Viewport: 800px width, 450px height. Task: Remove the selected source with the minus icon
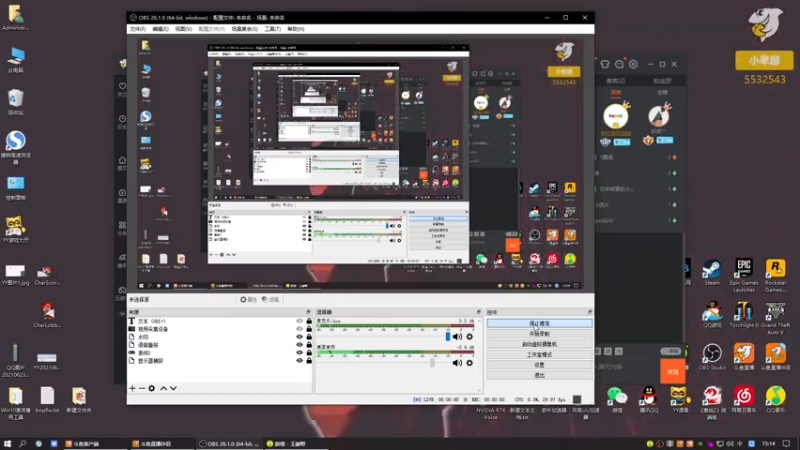tap(142, 388)
